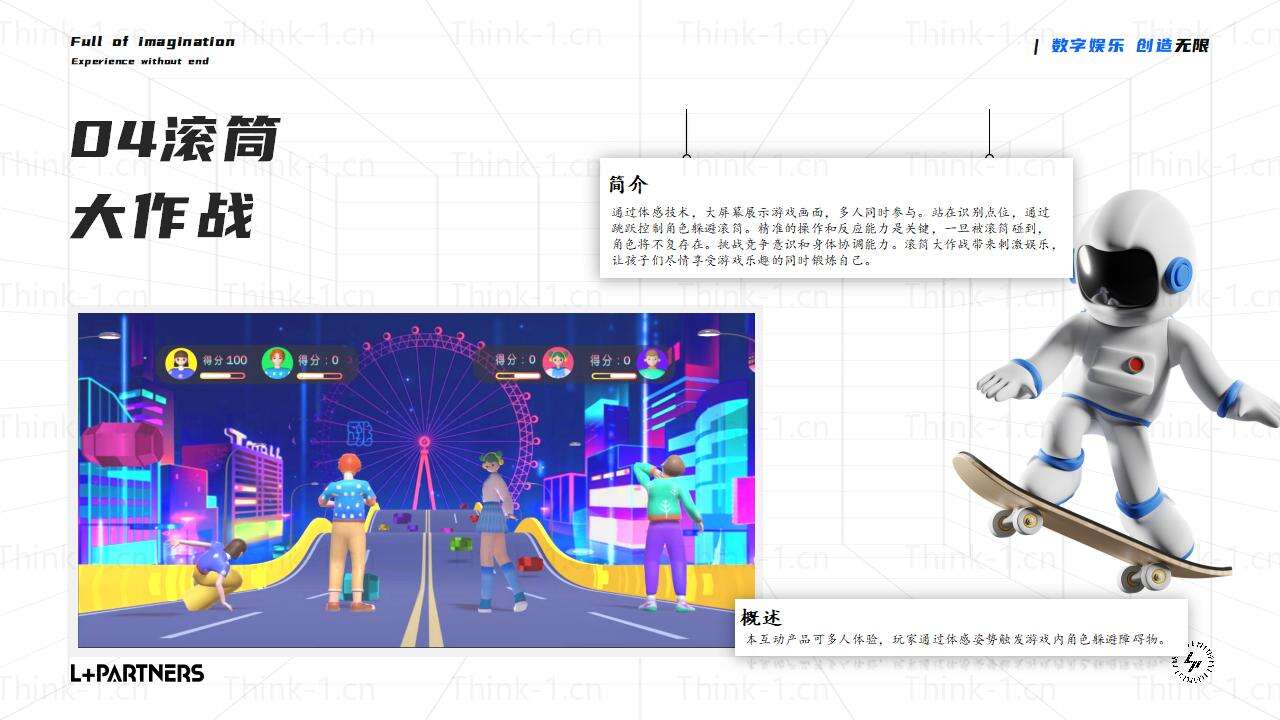Click the L+PARTNERS logo
Screen dimensions: 1280x720
137,673
